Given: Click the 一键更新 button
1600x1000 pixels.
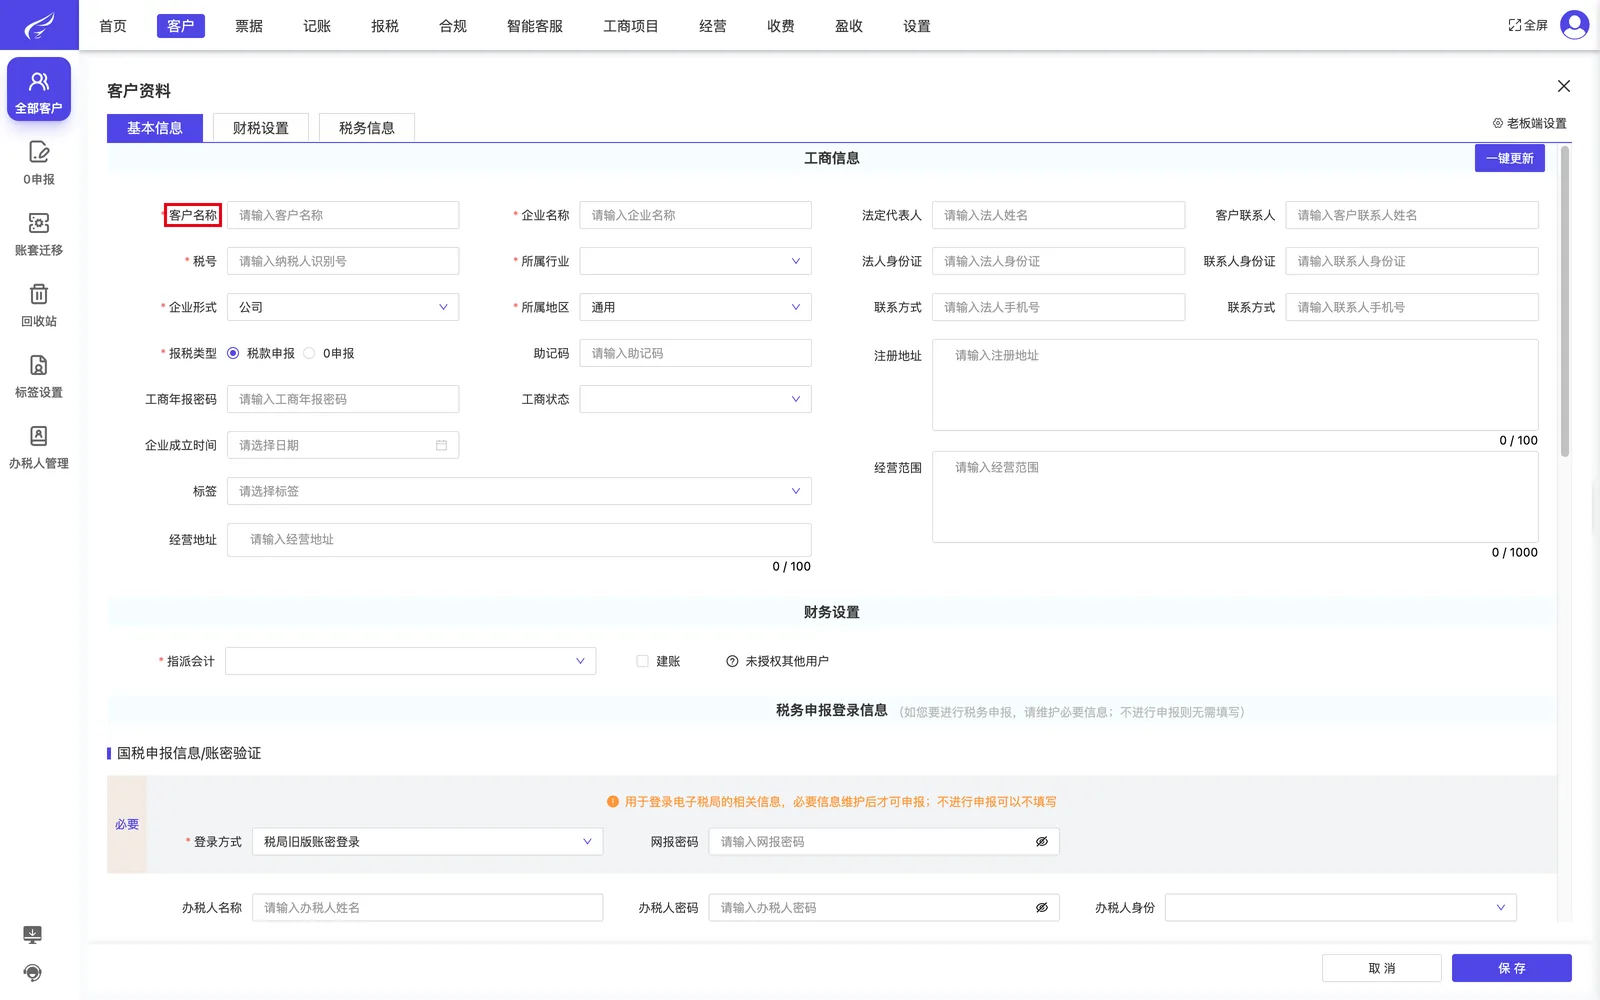Looking at the screenshot, I should pos(1510,158).
